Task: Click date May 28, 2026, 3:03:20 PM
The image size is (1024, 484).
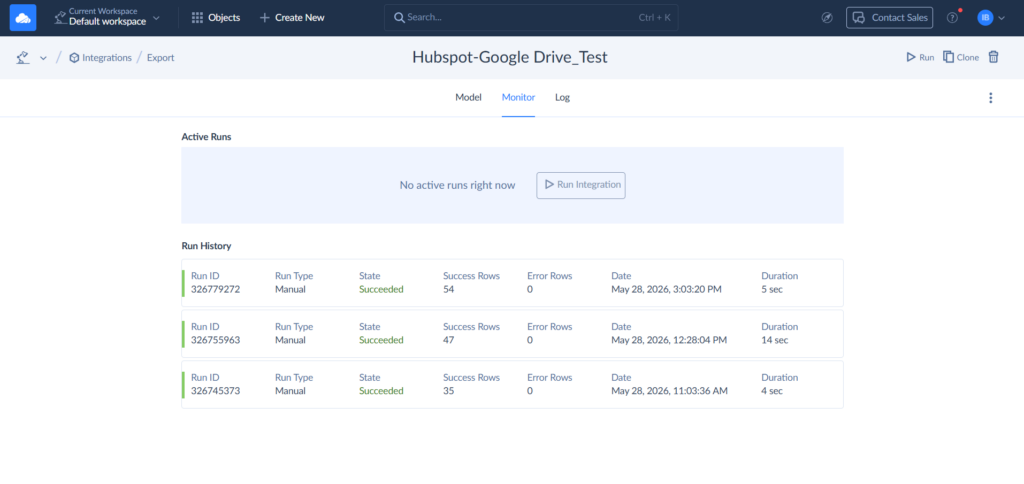Action: [x=666, y=289]
